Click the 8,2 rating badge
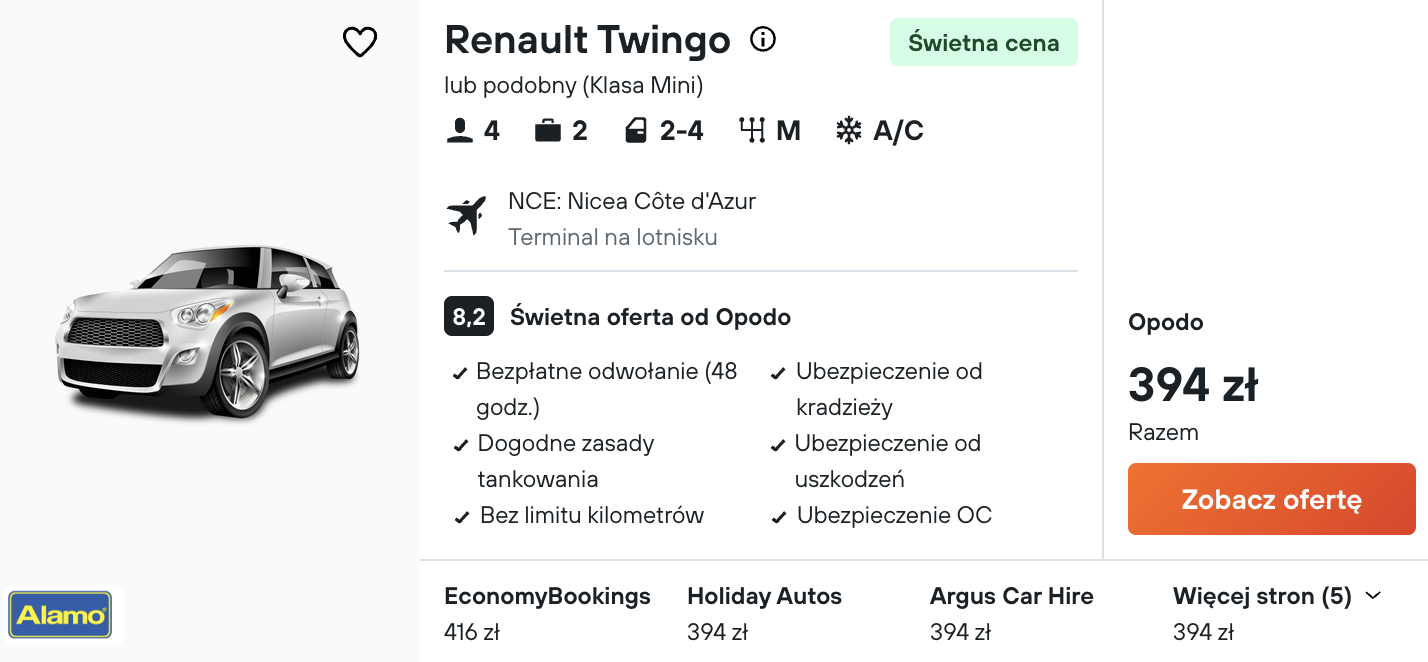Screen dimensions: 1428x662 469,317
